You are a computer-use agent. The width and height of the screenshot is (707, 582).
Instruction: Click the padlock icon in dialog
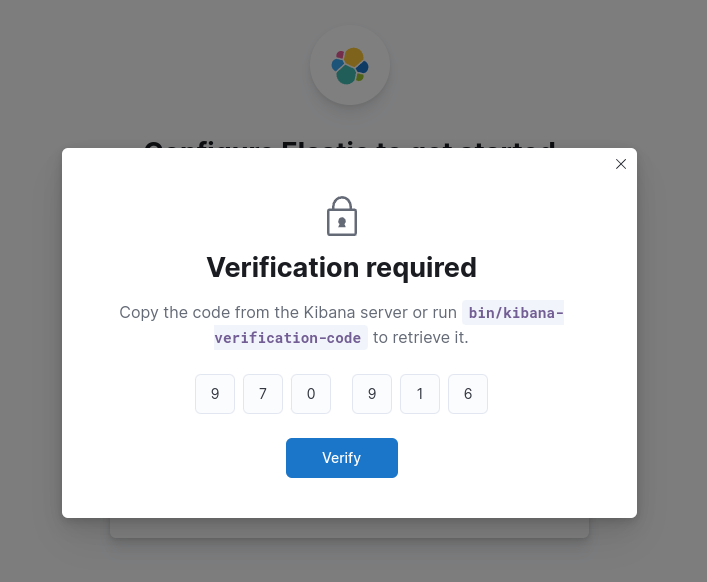[x=342, y=216]
